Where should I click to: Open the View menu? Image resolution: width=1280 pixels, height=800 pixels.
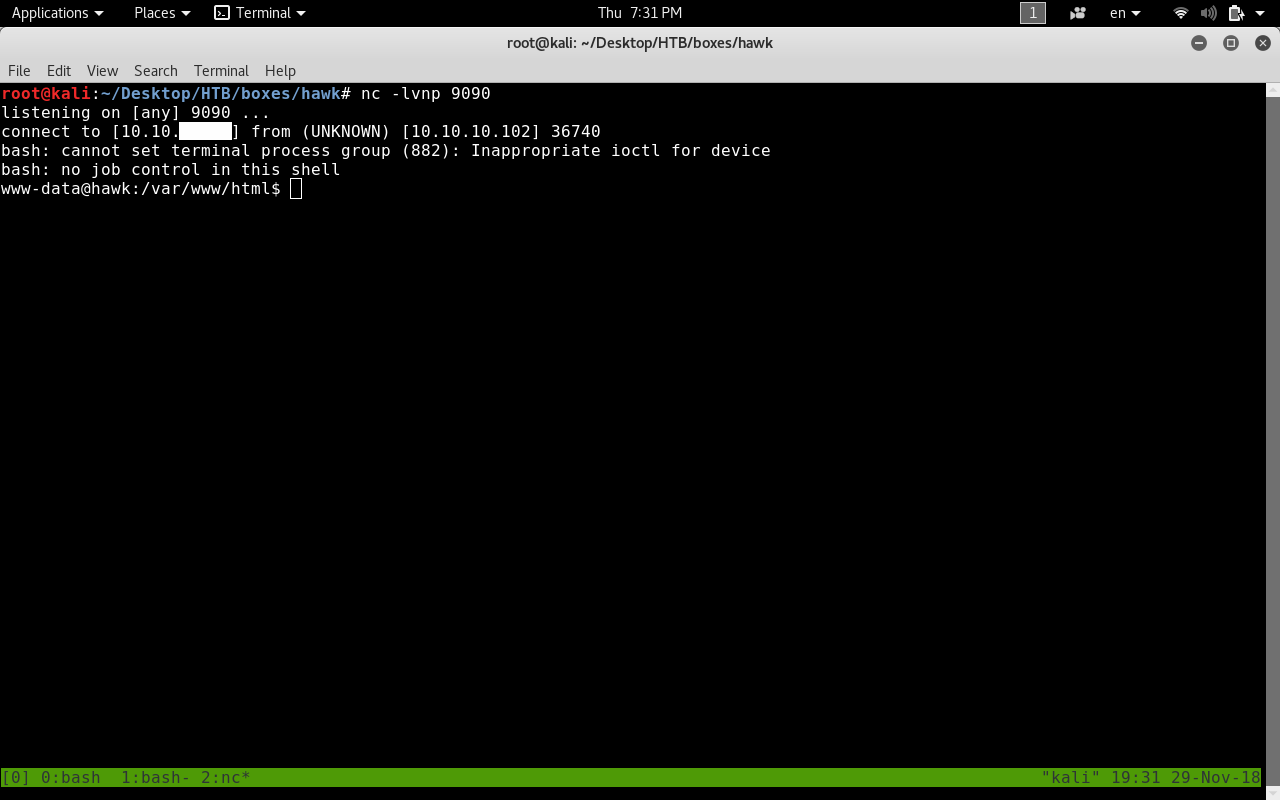pos(102,71)
